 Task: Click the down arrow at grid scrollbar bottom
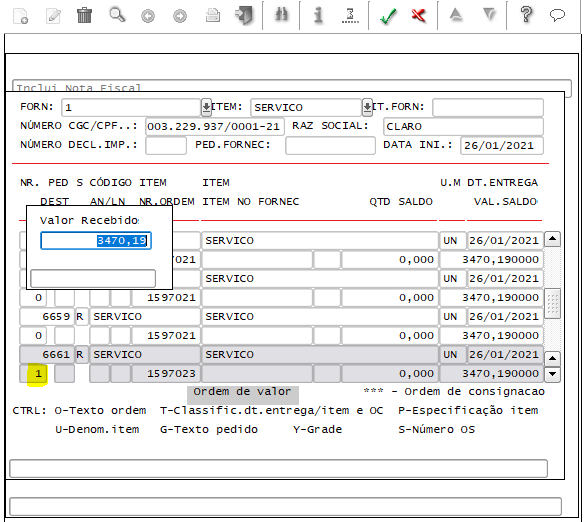(553, 373)
